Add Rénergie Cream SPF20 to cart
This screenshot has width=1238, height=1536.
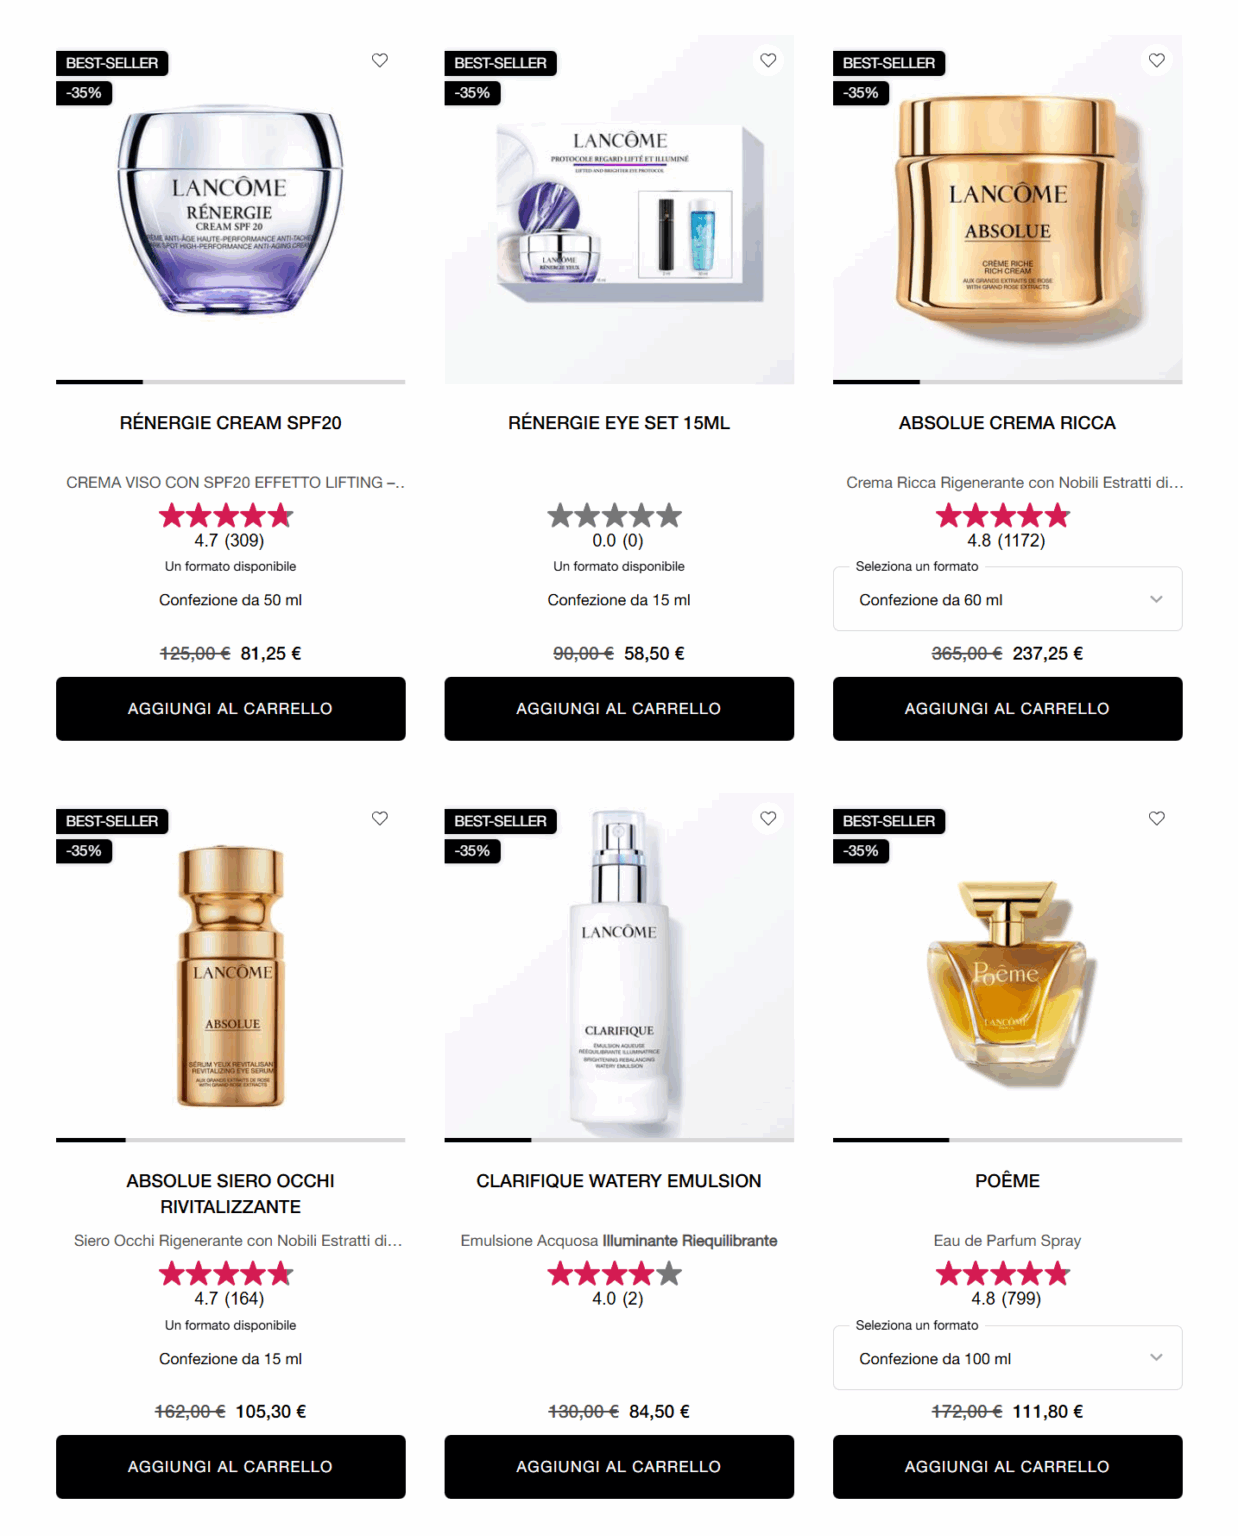click(231, 709)
